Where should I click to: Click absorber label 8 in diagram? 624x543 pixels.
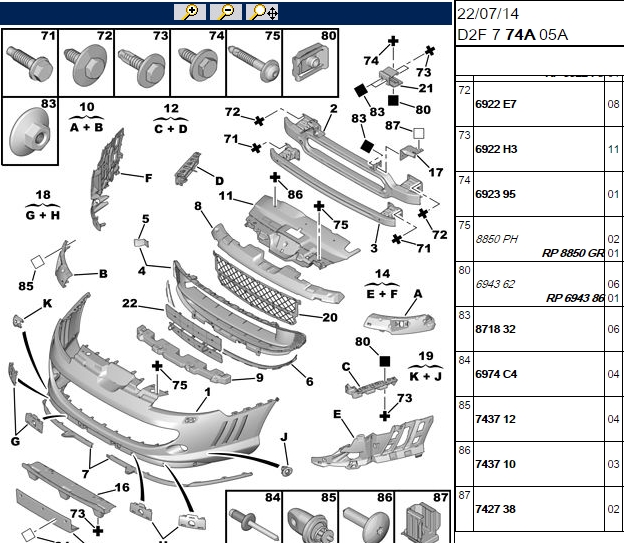pyautogui.click(x=198, y=206)
